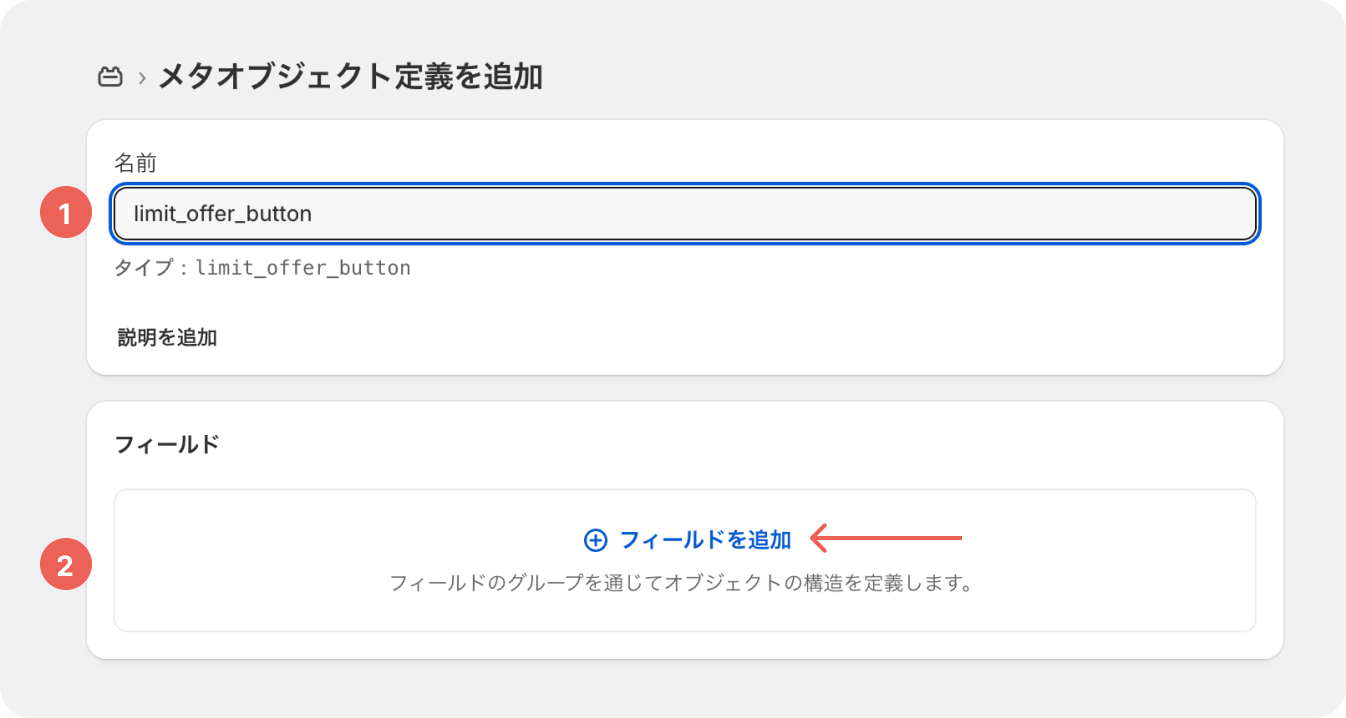Click the red number 1 badge
The image size is (1346, 718).
coord(66,213)
